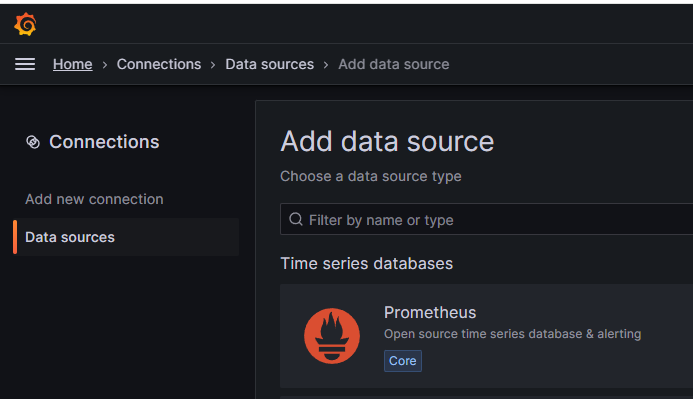Focus the Filter by name or type field

(x=487, y=219)
